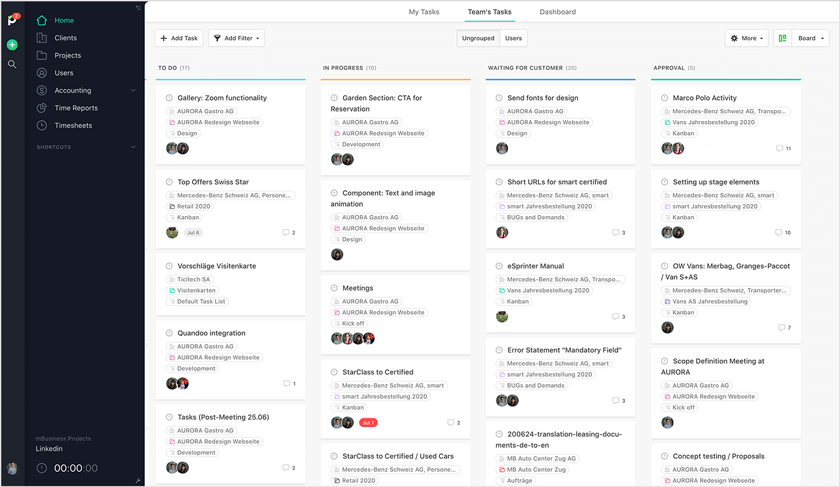Open comments on Quandoo integration card

point(289,384)
